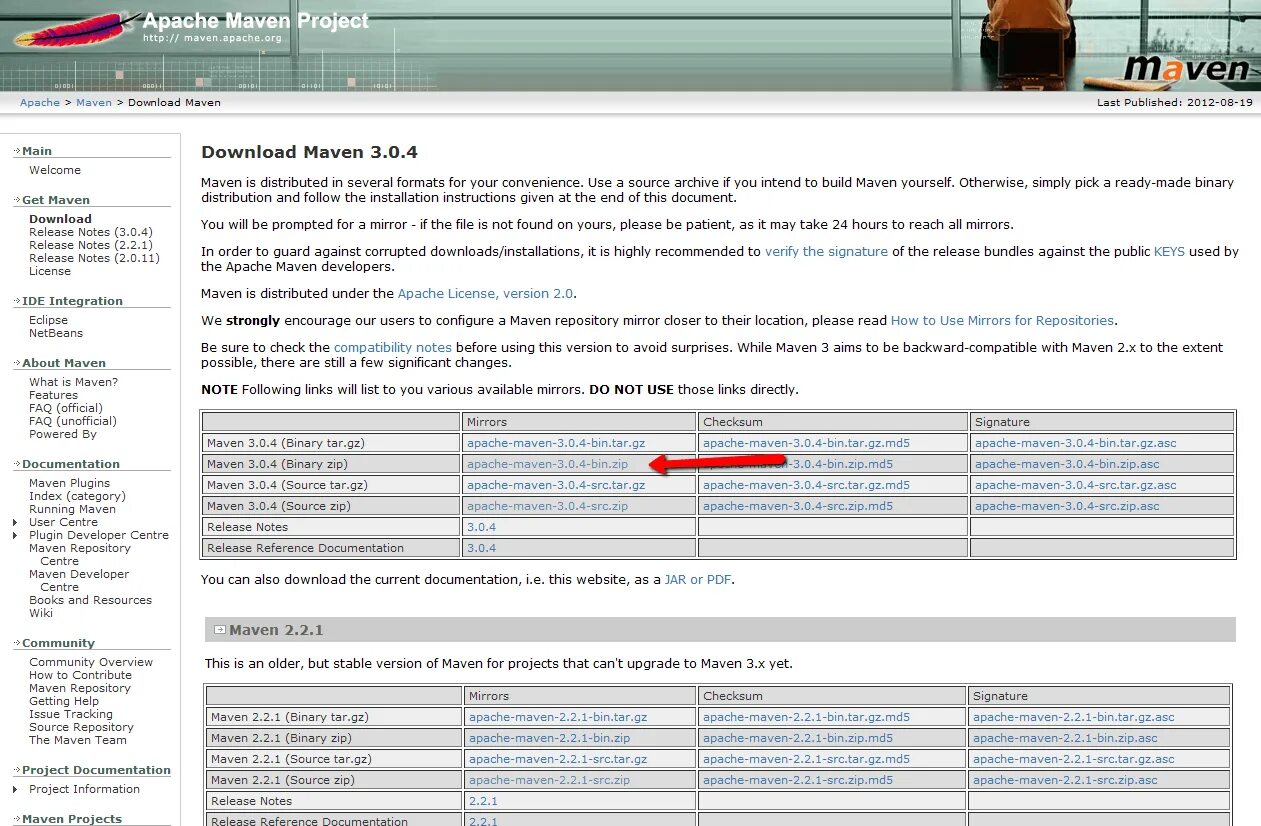Click the verify the signature link

pos(826,252)
